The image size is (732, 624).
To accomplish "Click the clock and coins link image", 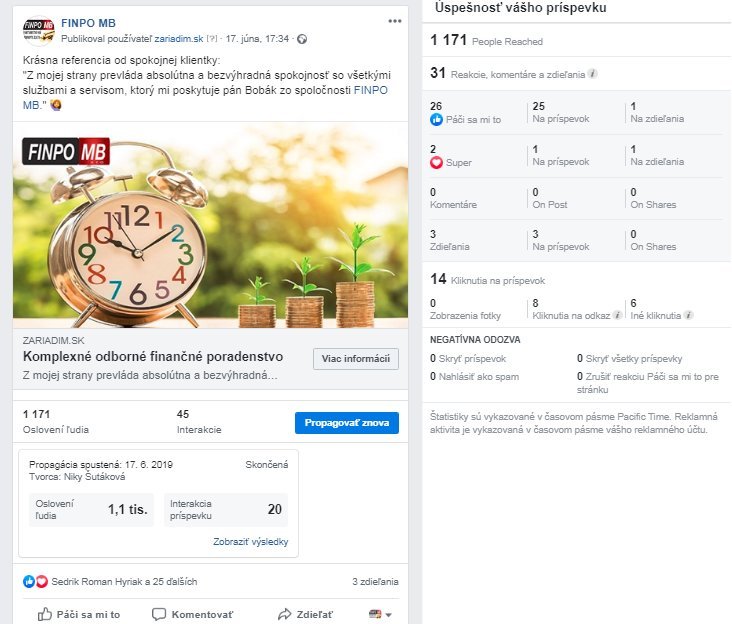I will [210, 227].
